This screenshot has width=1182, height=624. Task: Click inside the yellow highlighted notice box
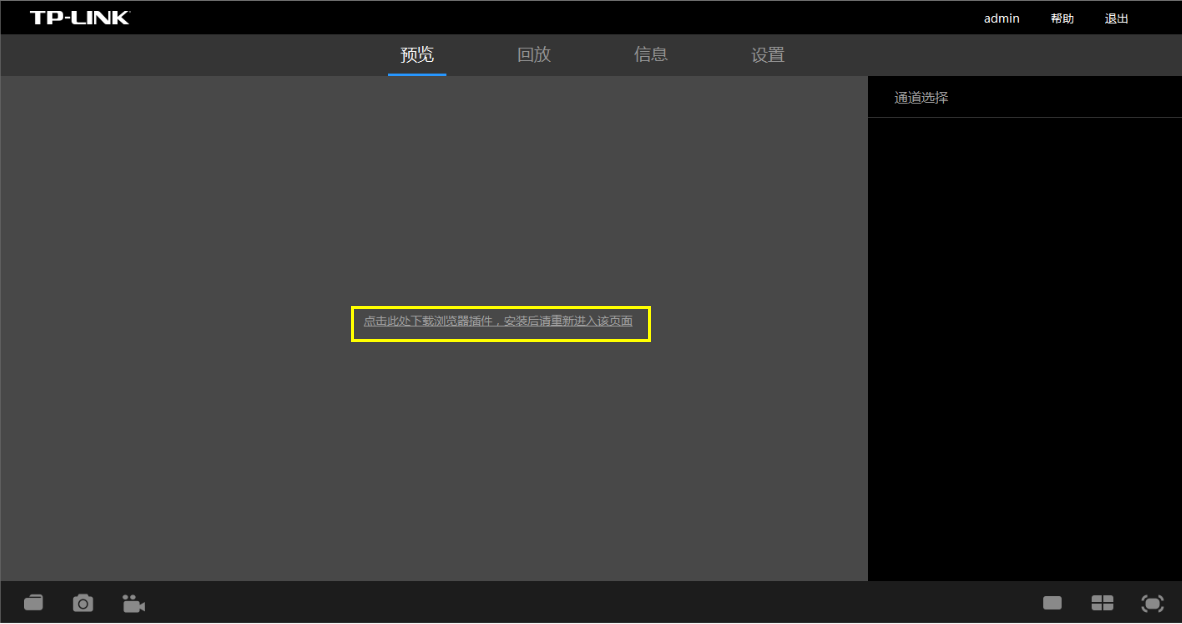tap(500, 324)
